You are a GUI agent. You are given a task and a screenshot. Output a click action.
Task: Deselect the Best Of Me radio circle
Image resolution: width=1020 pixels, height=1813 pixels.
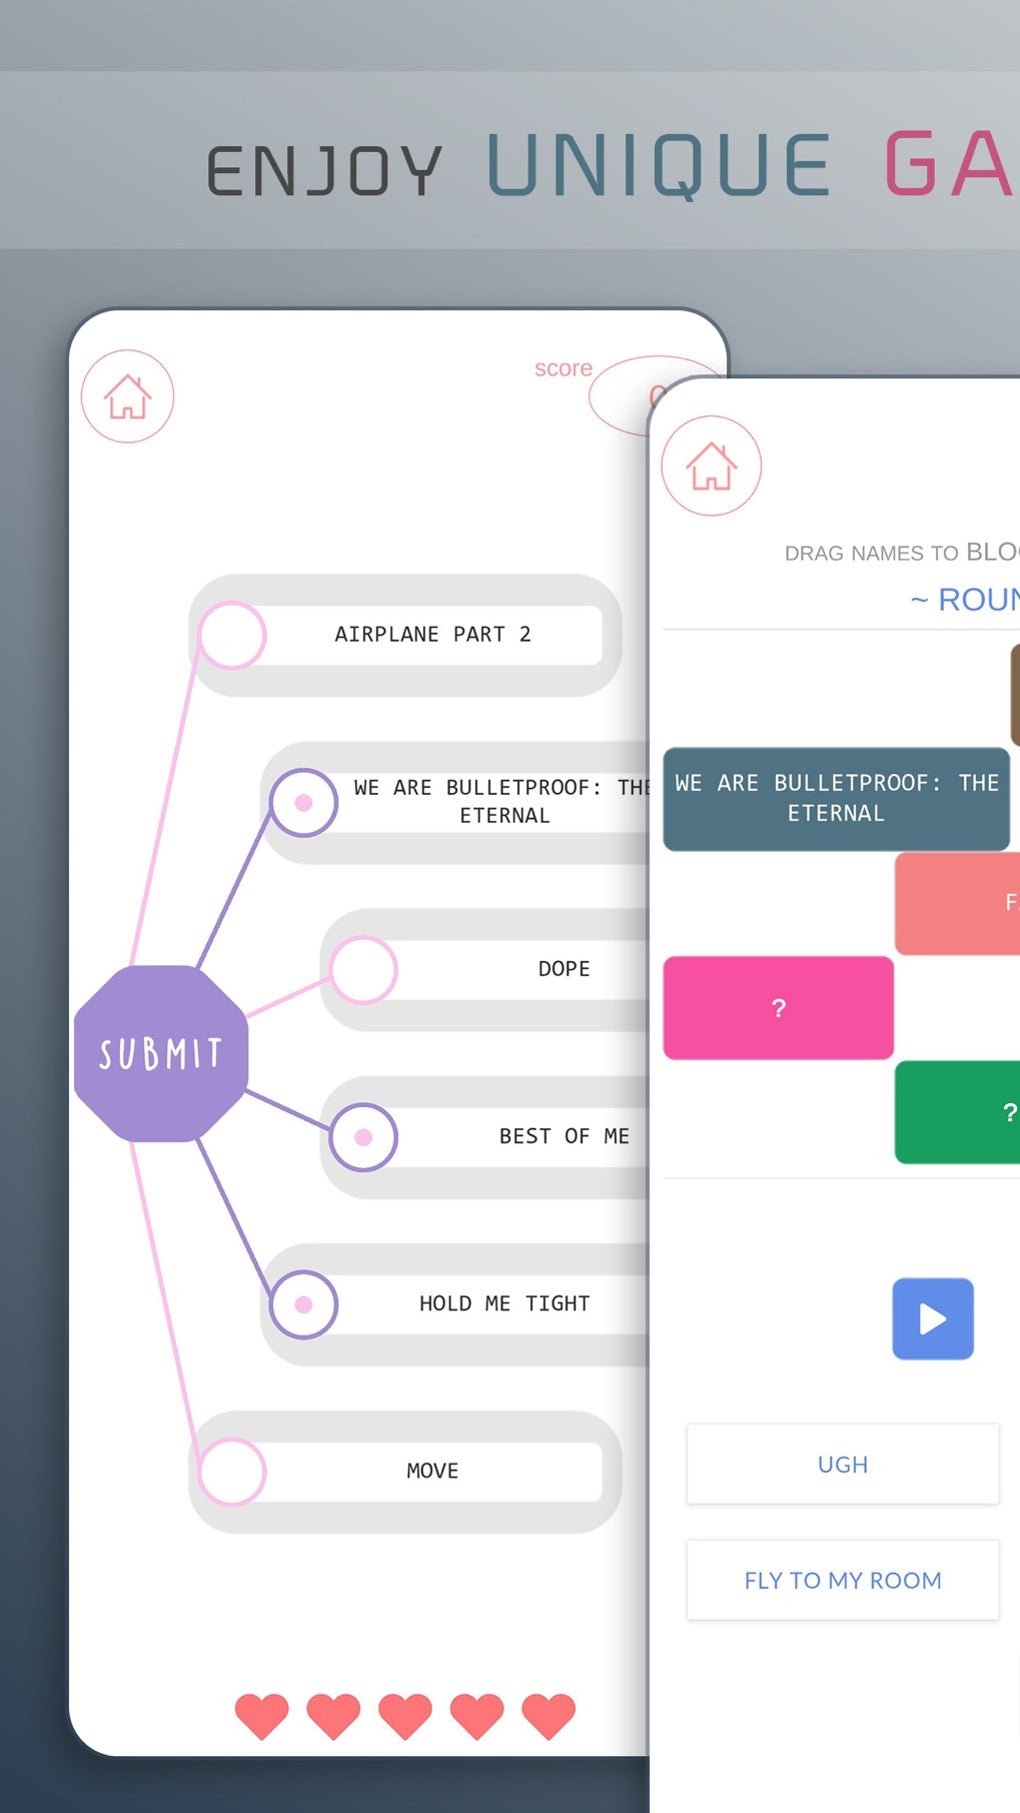click(364, 1137)
